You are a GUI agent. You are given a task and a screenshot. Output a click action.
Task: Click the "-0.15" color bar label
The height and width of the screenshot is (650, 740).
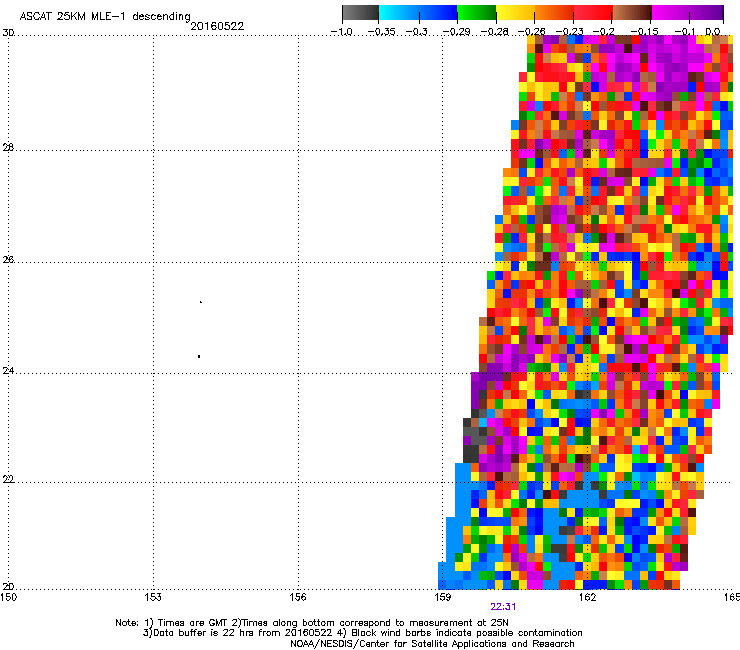644,32
